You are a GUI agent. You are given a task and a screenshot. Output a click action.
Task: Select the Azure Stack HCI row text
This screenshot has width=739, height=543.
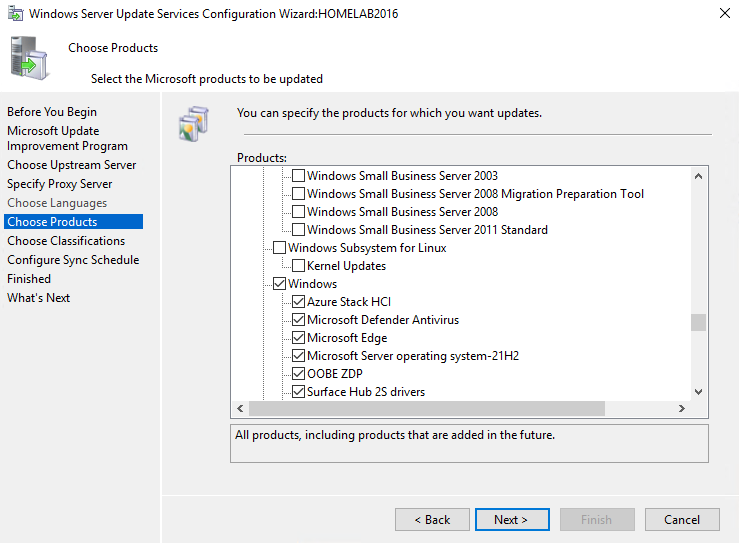(349, 301)
